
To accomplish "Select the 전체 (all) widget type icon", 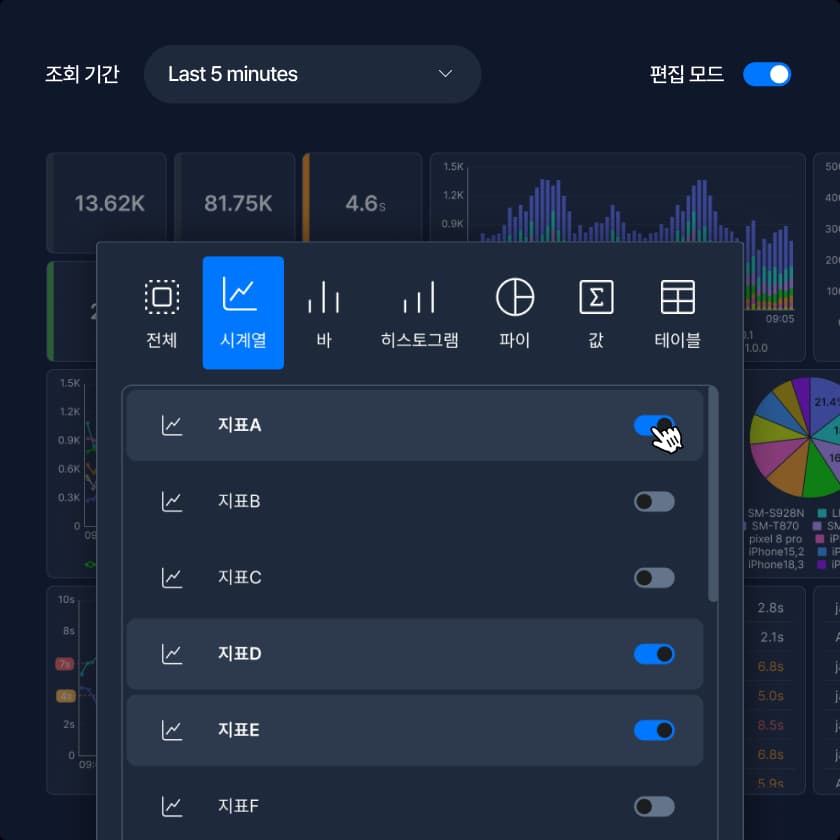I will click(x=162, y=298).
